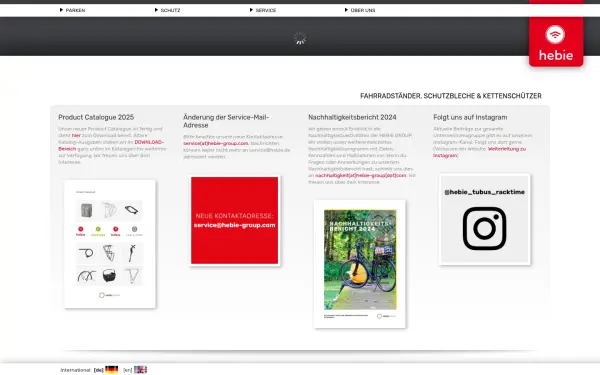This screenshot has height=375, width=600.
Task: Expand the arrow beside SCHUTZ
Action: click(x=156, y=10)
